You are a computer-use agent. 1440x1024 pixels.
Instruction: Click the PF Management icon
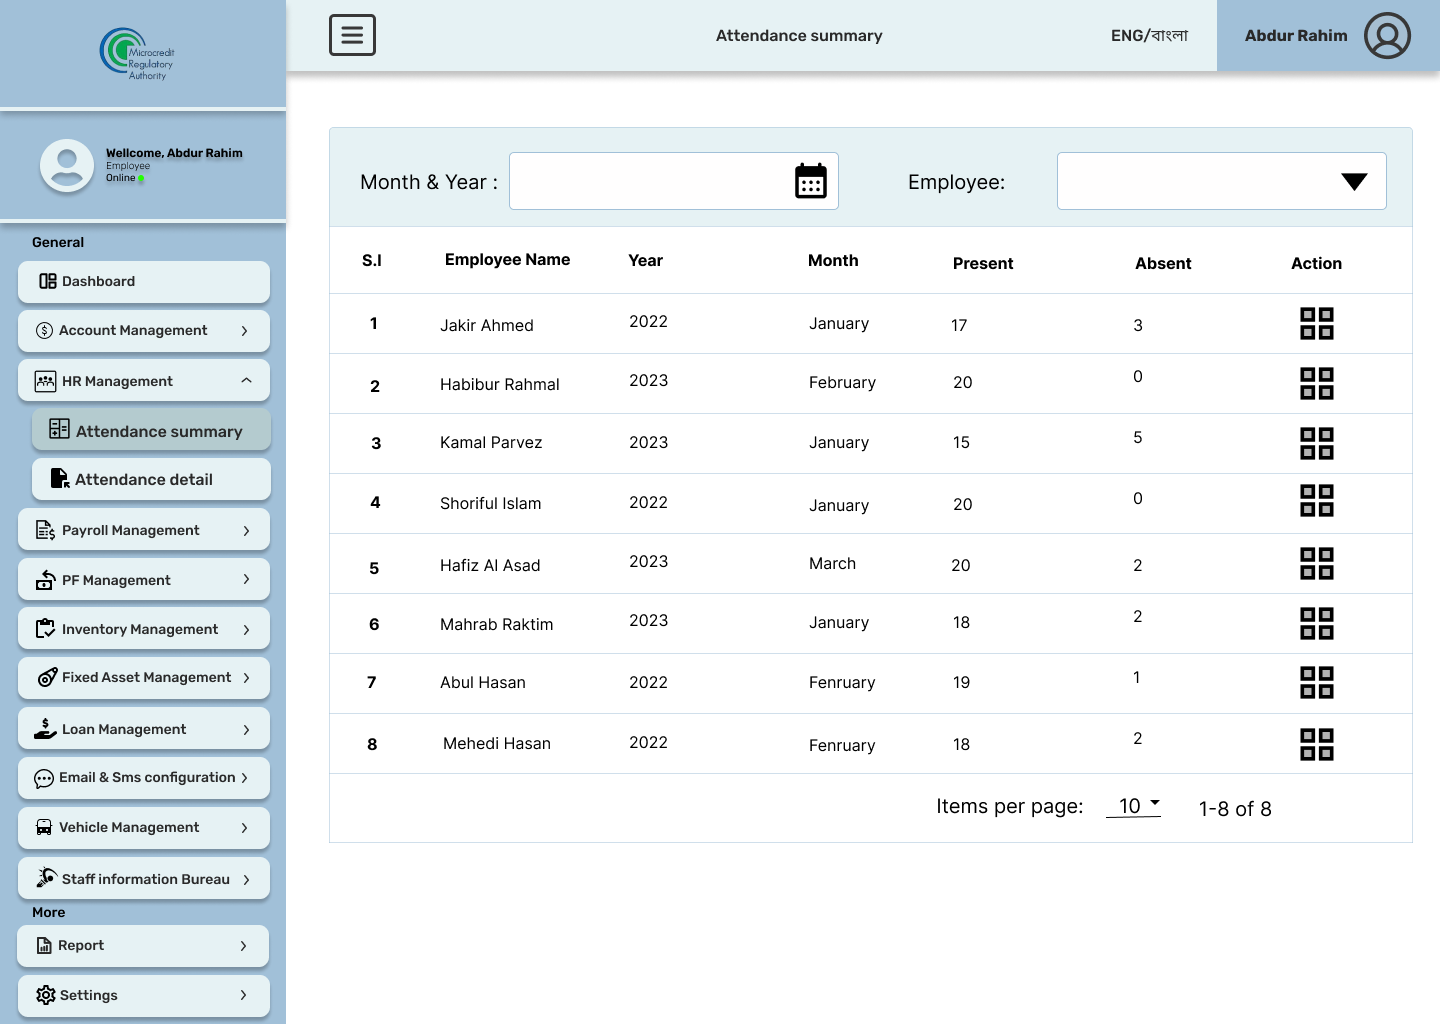[x=46, y=580]
